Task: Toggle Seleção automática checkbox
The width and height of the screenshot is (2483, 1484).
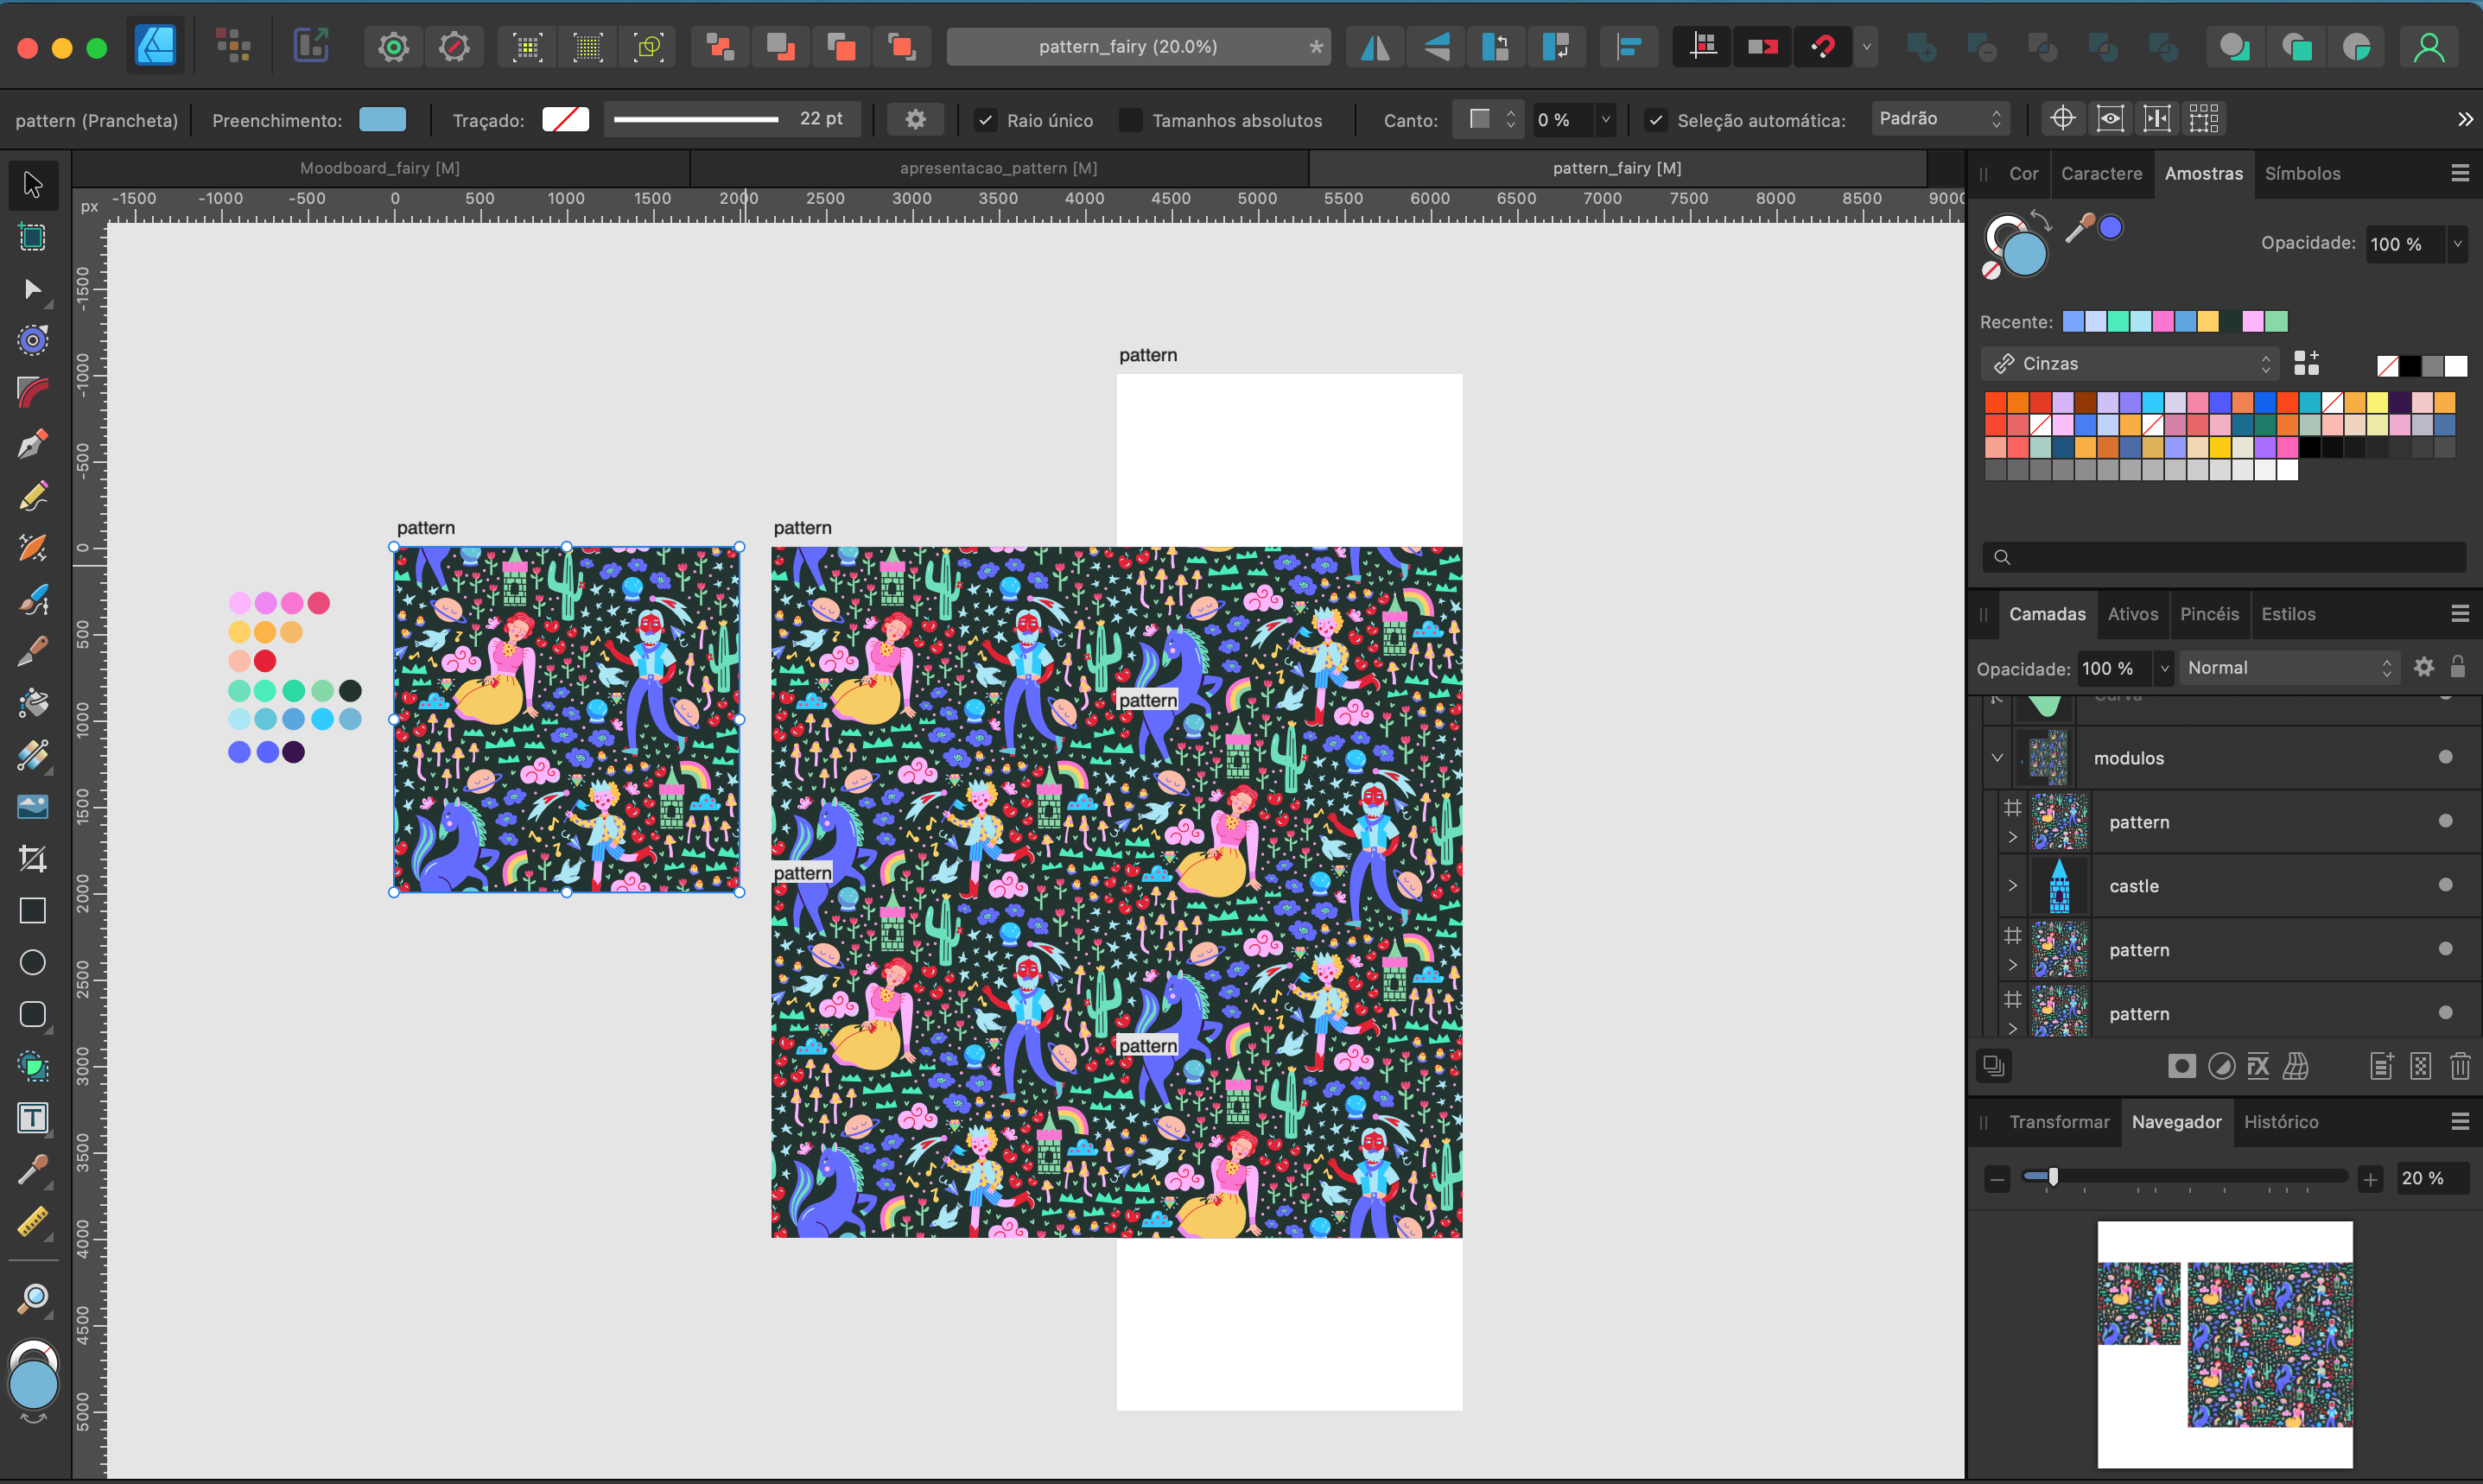Action: 1656,120
